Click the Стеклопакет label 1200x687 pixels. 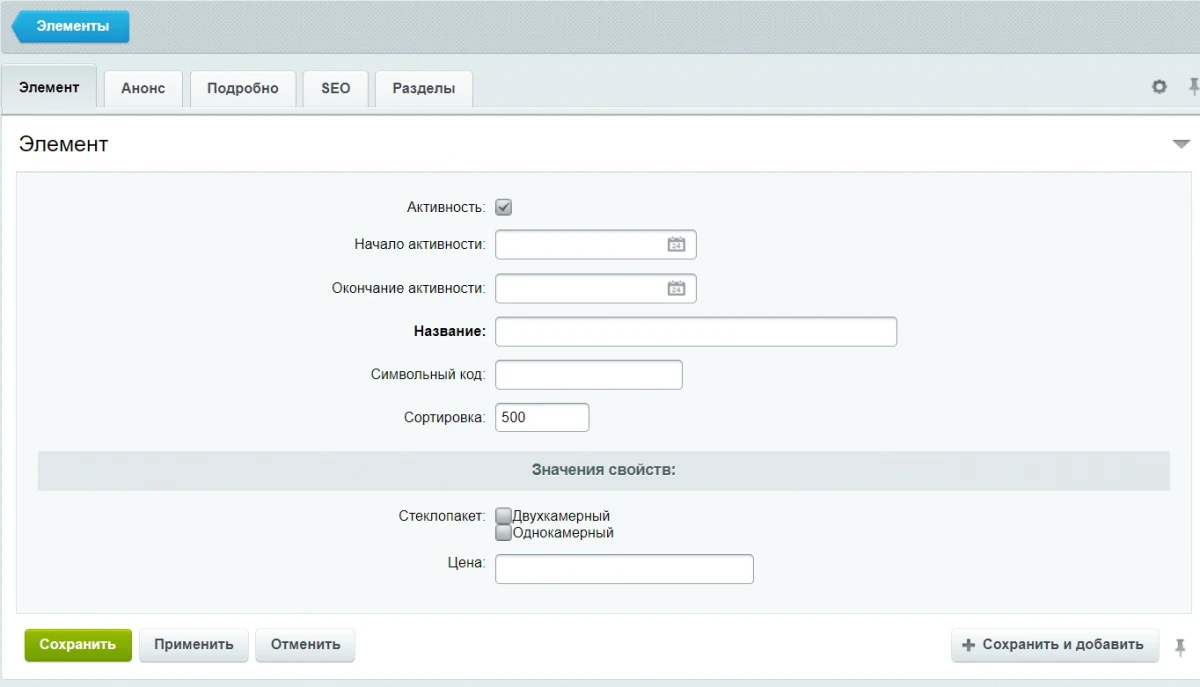(441, 516)
